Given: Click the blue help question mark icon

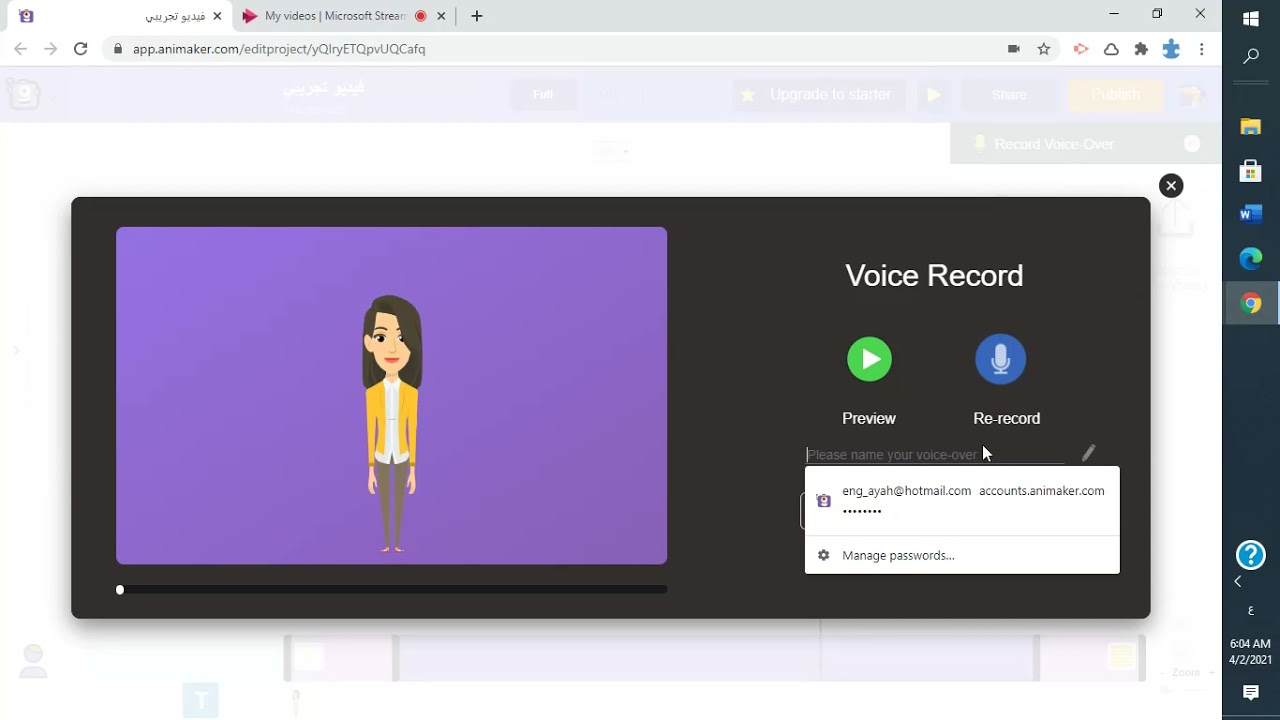Looking at the screenshot, I should (x=1251, y=555).
